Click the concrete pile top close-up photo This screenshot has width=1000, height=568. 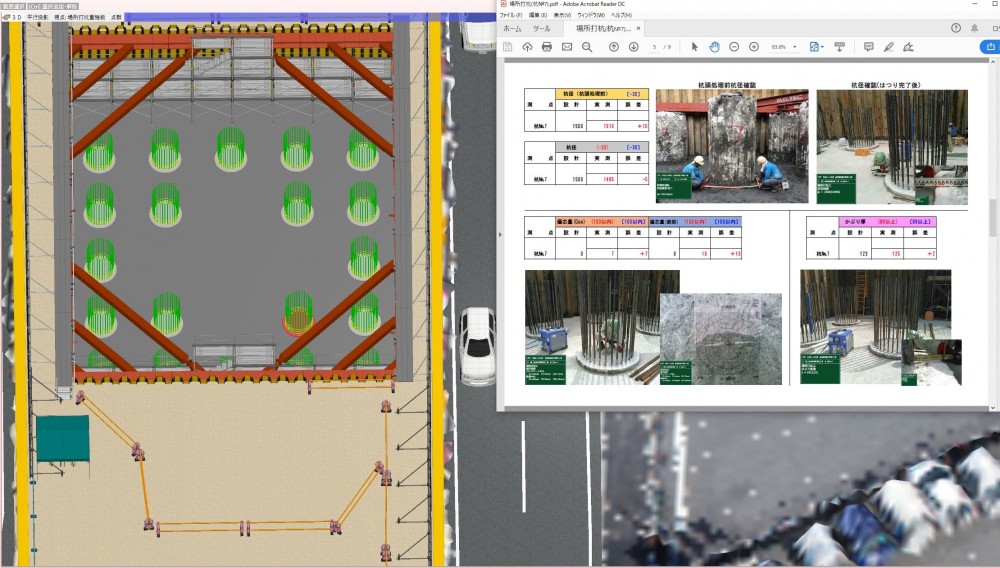(x=721, y=339)
